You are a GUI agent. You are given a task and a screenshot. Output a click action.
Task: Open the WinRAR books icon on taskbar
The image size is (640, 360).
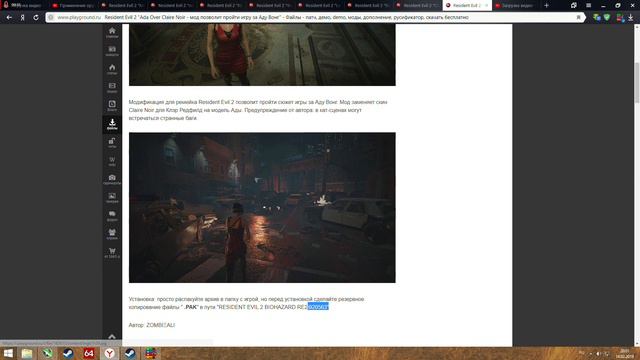(x=151, y=353)
